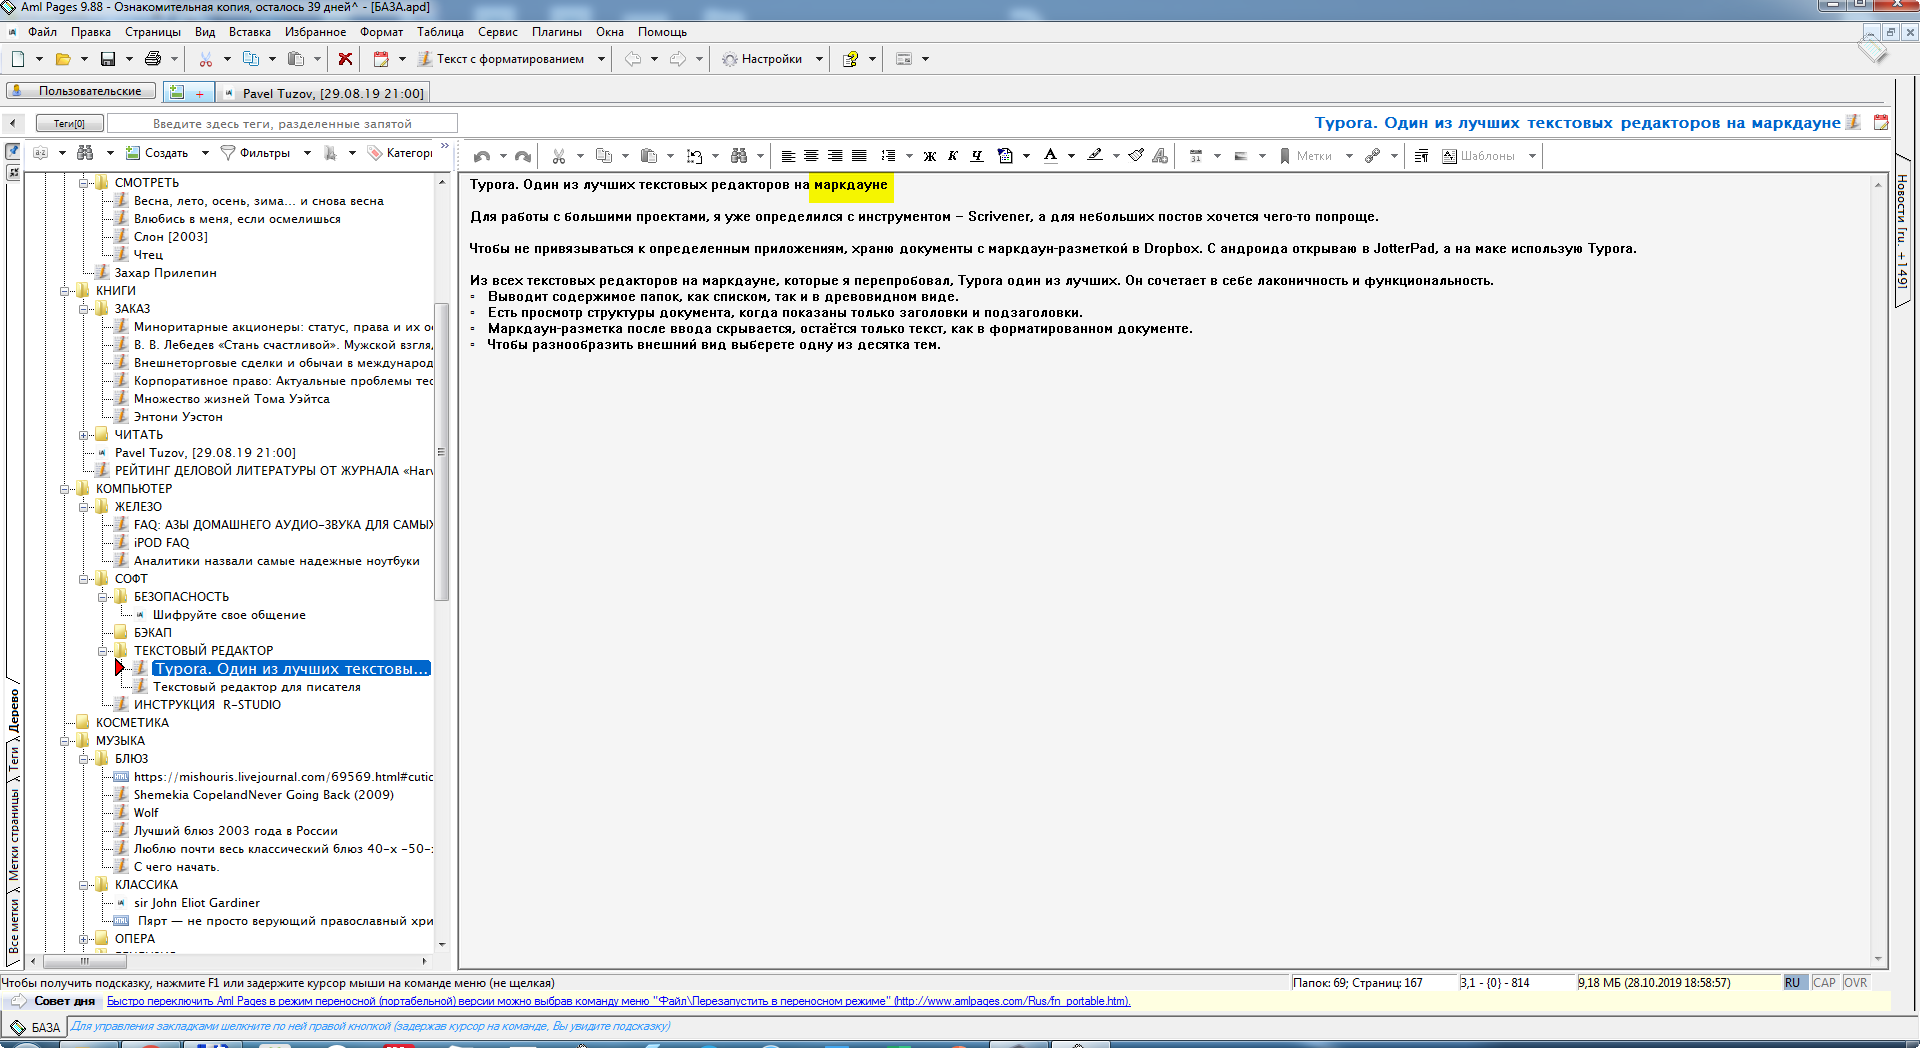Open the calendar date icon in main toolbar
This screenshot has height=1048, width=1920.
(381, 59)
